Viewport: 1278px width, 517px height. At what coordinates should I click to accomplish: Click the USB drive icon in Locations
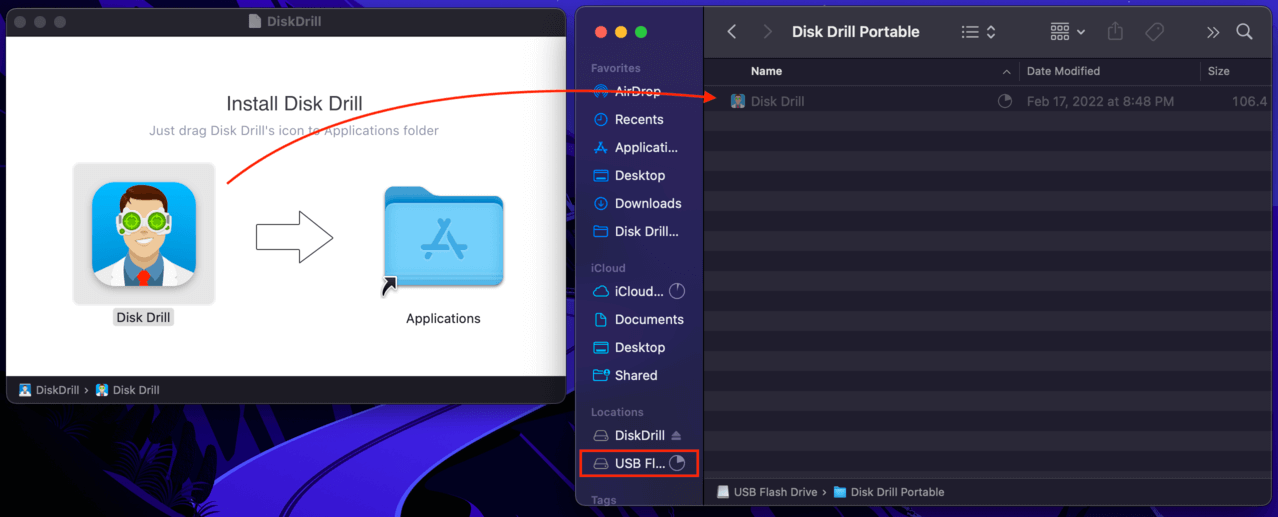click(601, 463)
